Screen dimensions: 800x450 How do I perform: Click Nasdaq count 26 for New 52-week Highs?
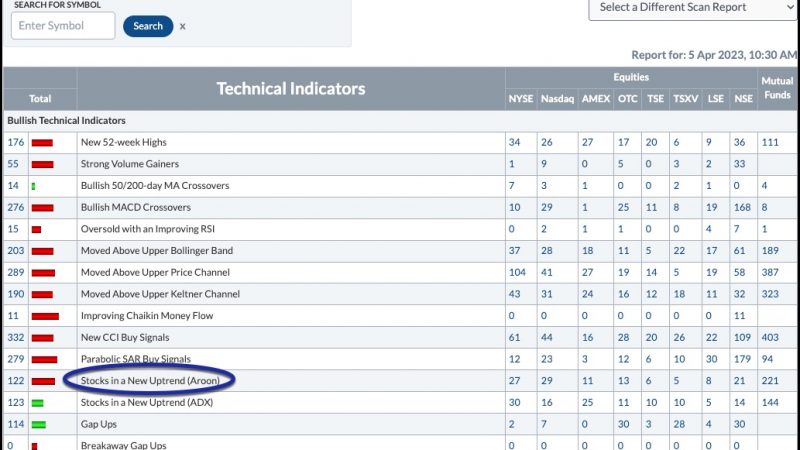[547, 142]
